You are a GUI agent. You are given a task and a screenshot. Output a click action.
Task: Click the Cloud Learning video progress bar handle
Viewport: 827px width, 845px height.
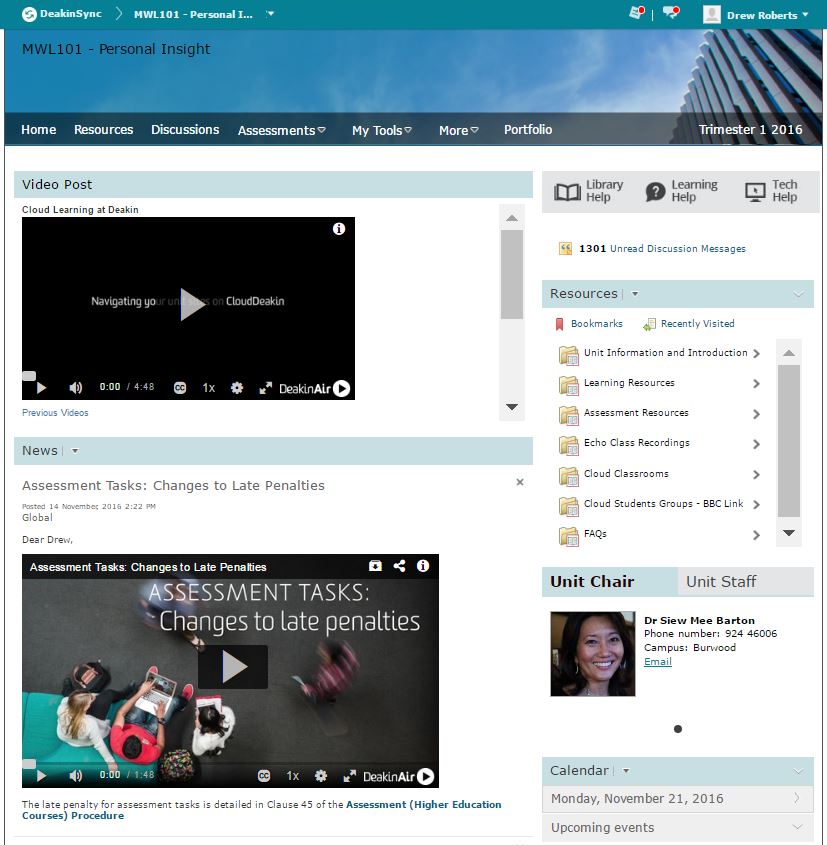tap(29, 376)
